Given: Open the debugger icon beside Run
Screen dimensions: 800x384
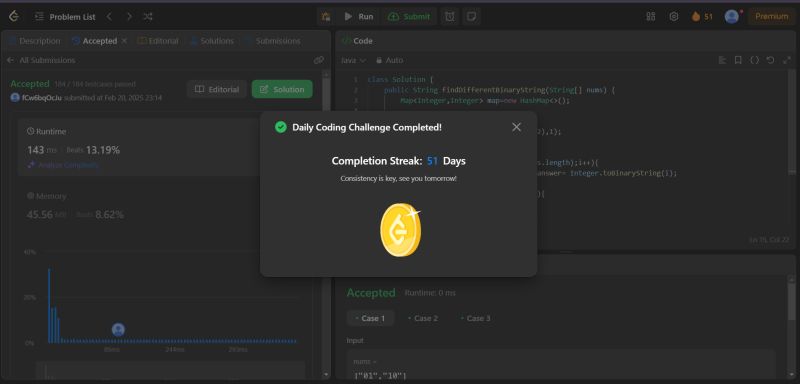Looking at the screenshot, I should point(326,16).
